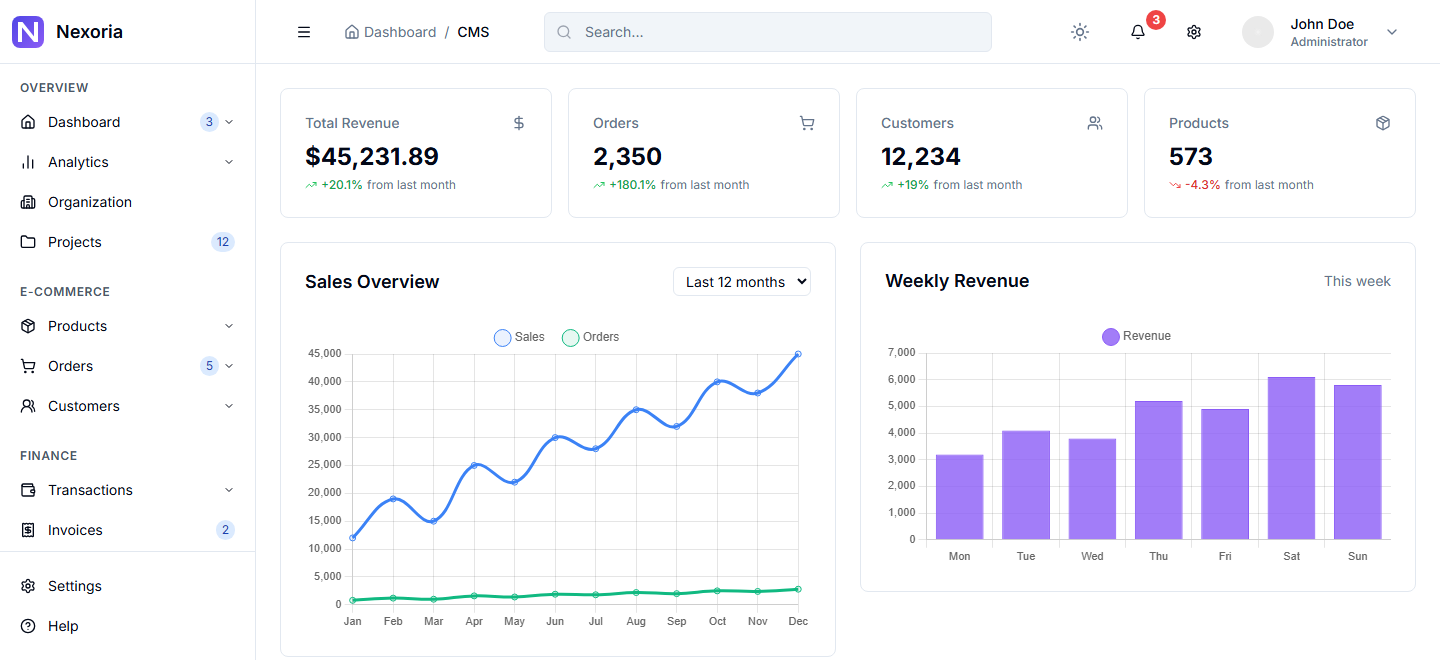
Task: Focus the Search input field
Action: pos(768,32)
